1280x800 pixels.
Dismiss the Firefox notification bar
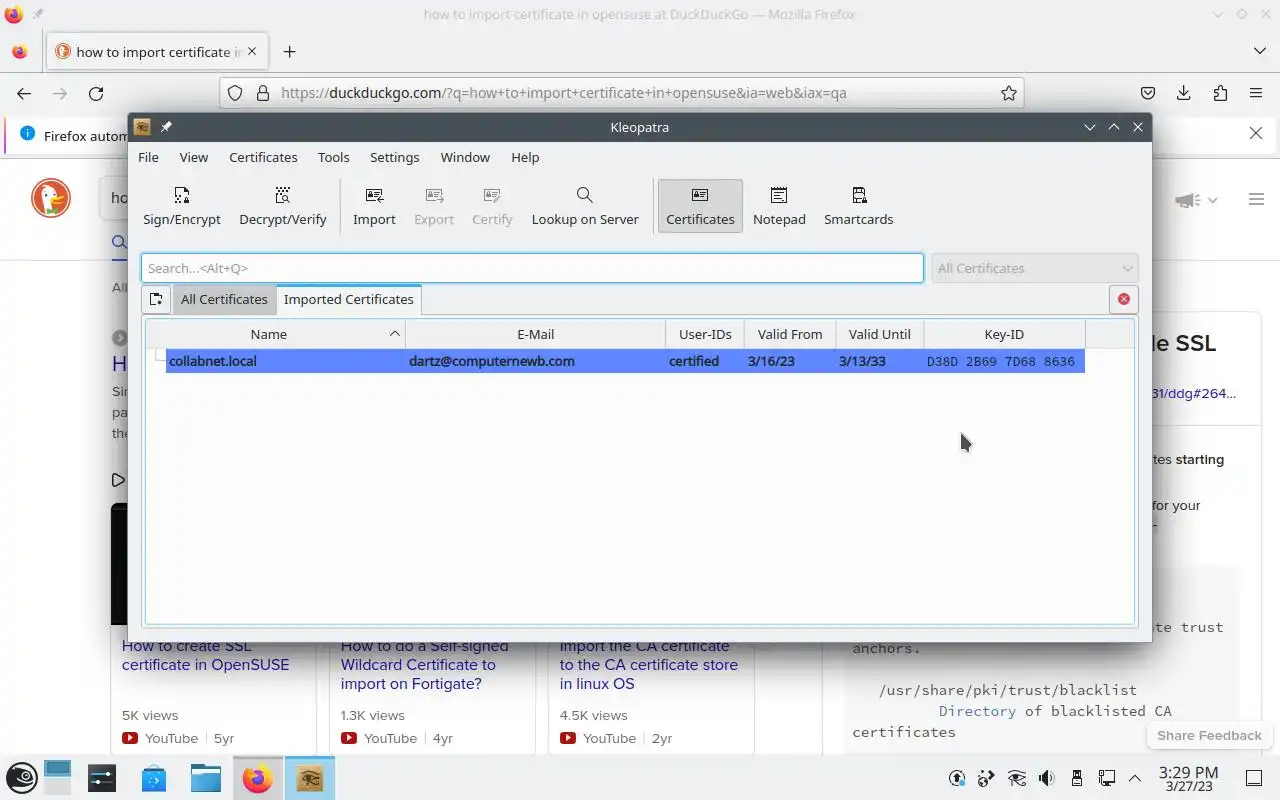[1256, 133]
